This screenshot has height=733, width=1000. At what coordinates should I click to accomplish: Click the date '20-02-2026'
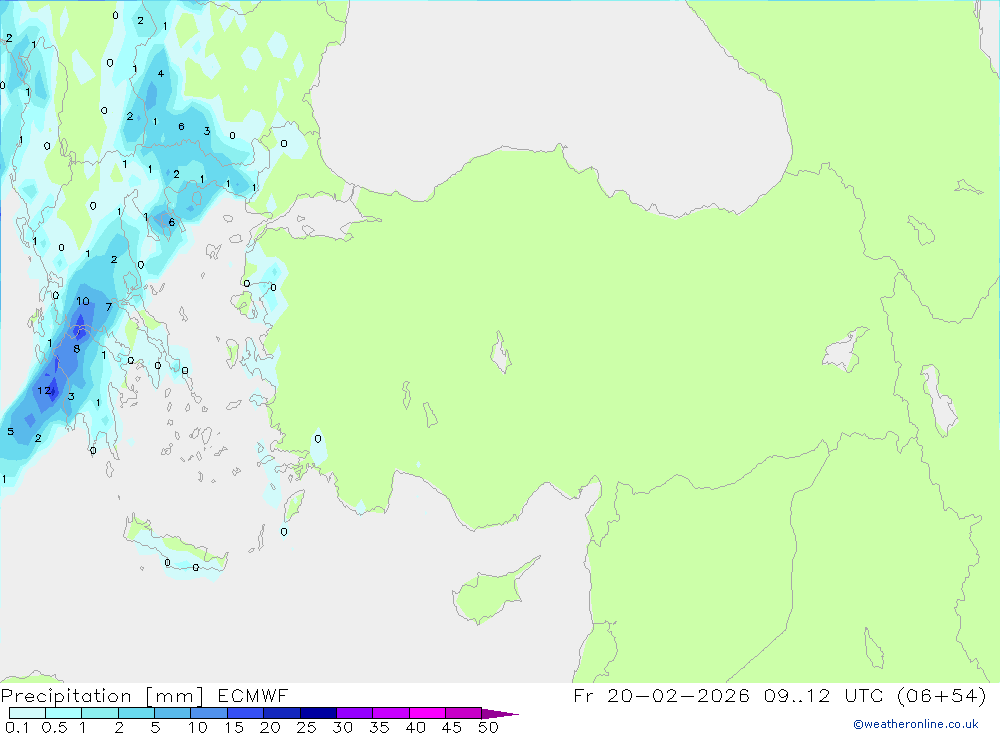[x=678, y=695]
